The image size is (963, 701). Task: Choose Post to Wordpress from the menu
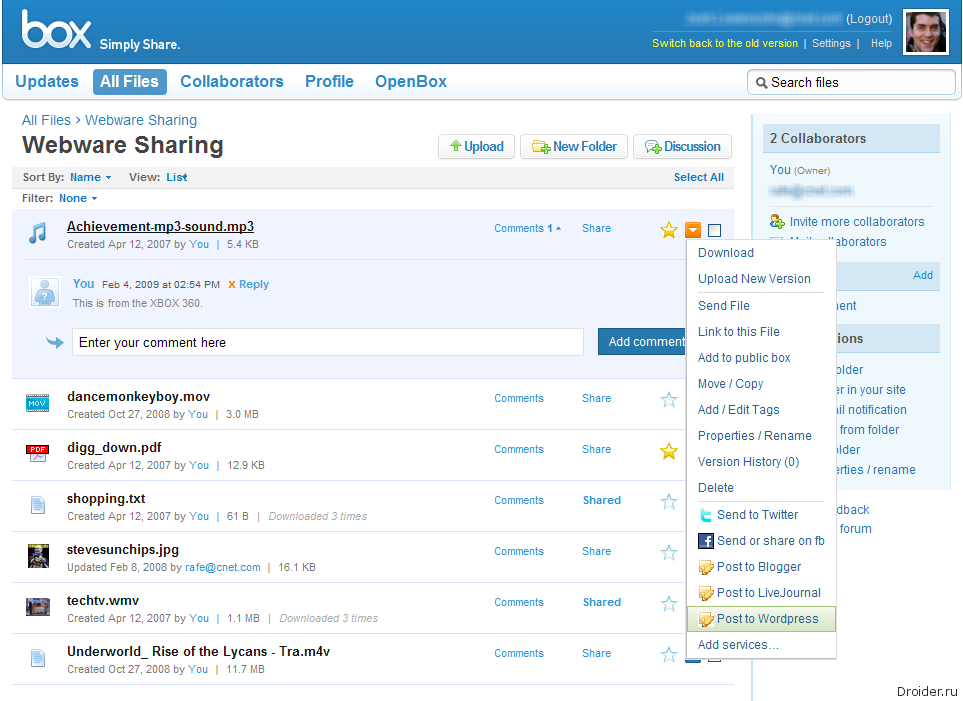click(766, 619)
